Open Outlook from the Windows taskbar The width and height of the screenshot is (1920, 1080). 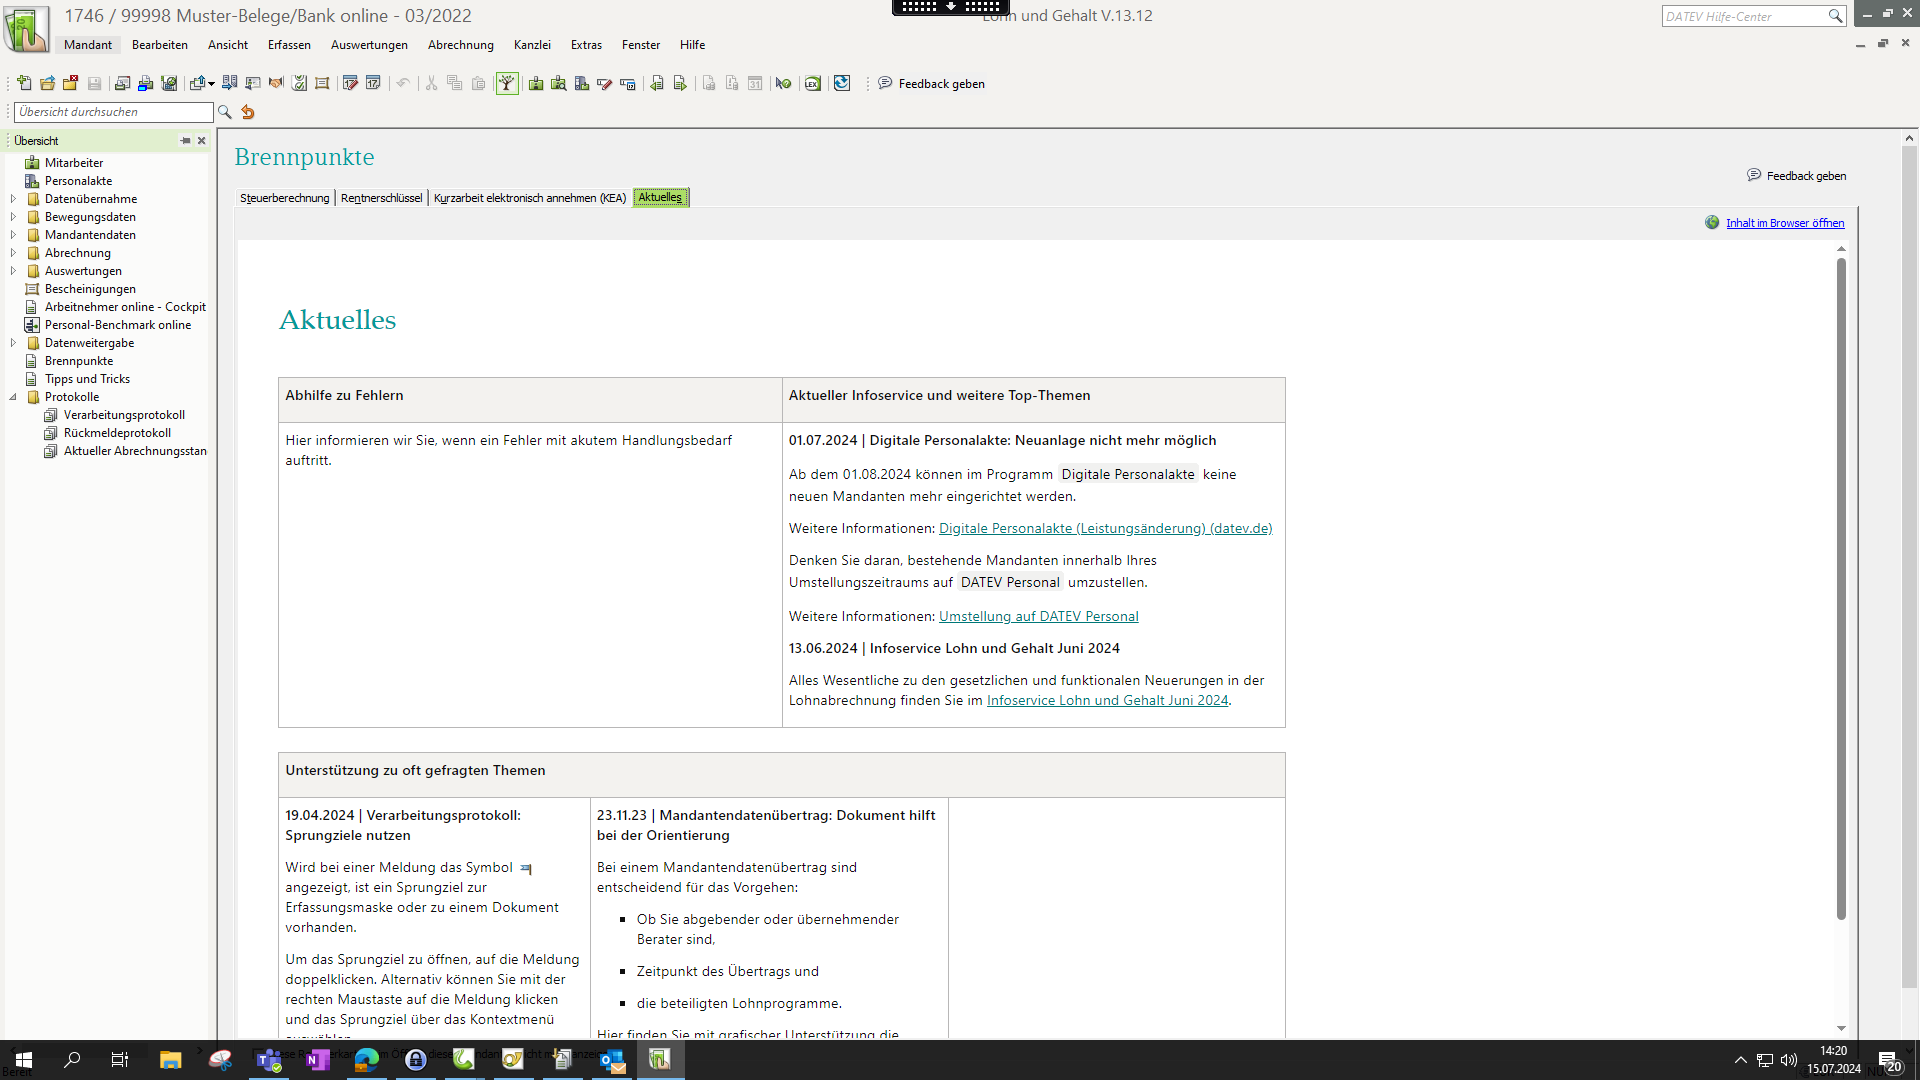[x=611, y=1060]
